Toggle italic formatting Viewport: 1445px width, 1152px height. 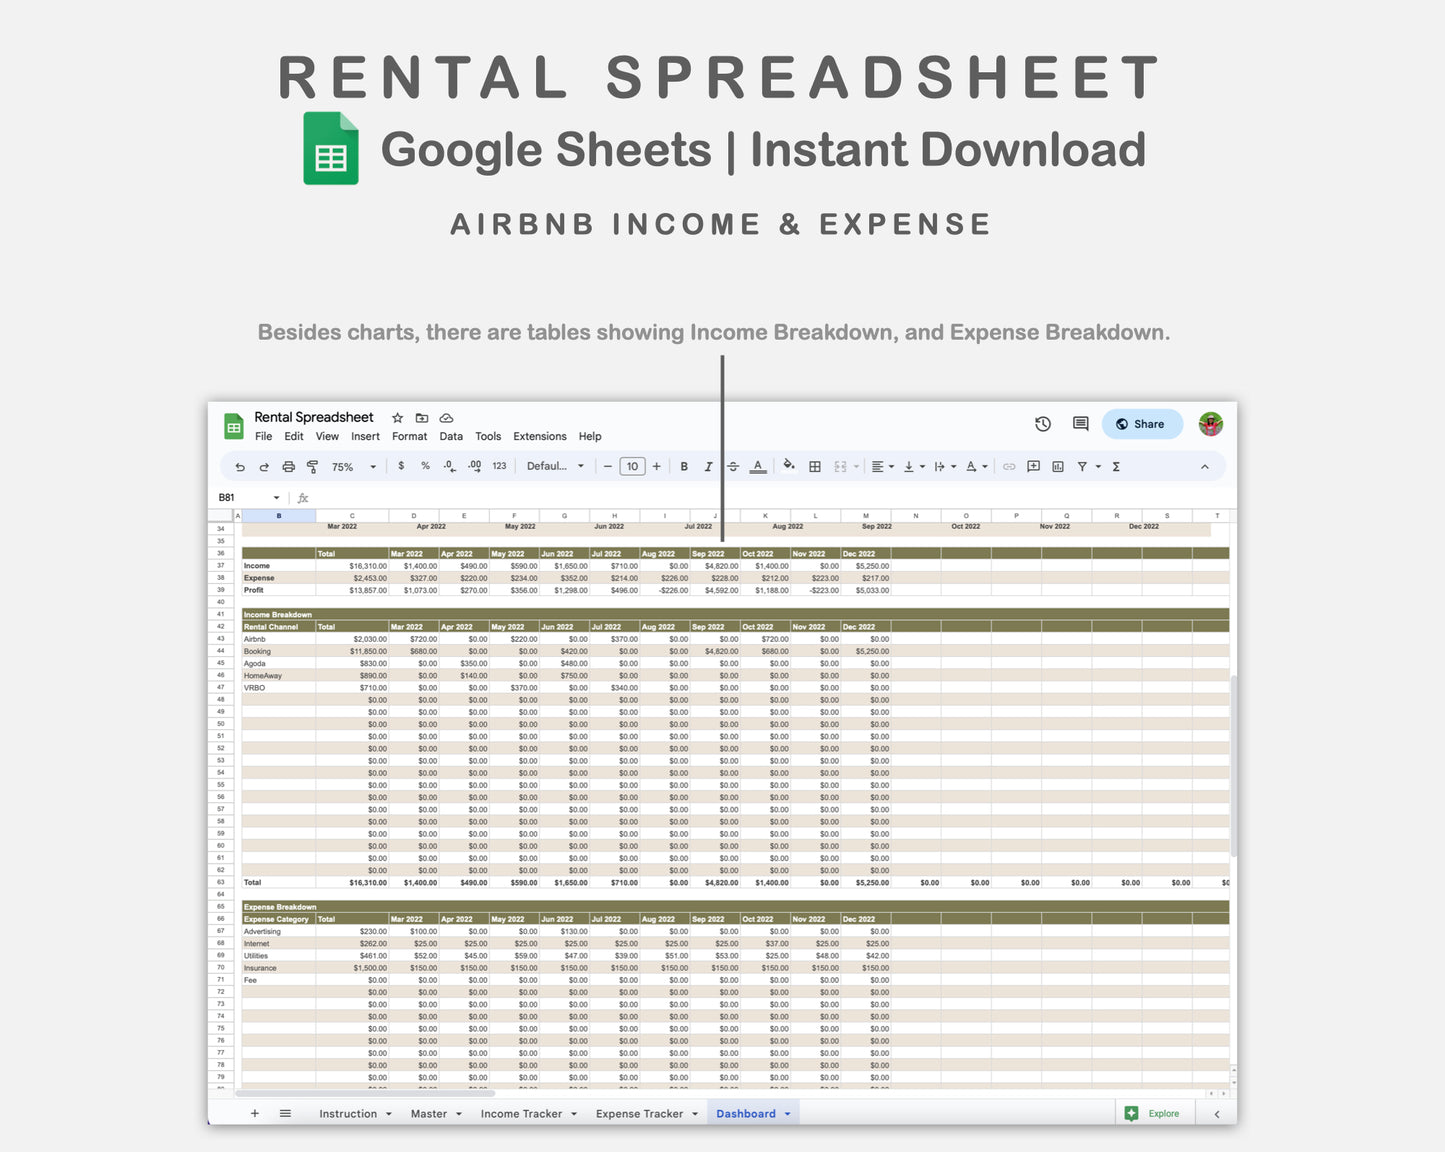[x=708, y=466]
